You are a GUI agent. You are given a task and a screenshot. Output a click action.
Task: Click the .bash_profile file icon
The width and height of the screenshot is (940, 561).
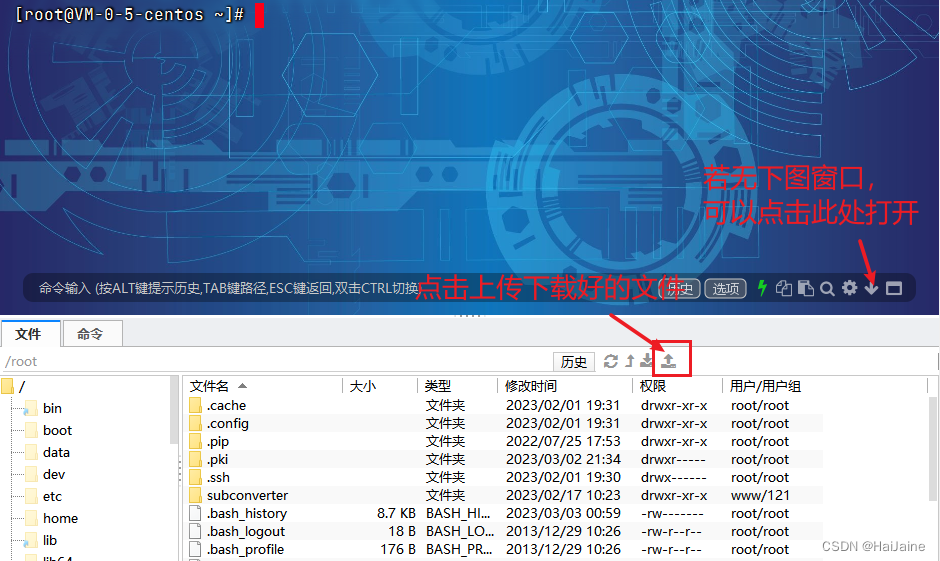tap(195, 549)
